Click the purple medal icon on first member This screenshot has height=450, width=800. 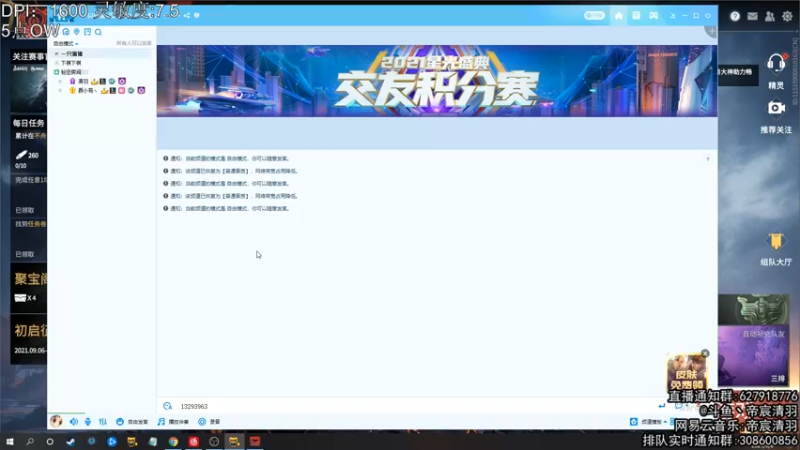[122, 81]
